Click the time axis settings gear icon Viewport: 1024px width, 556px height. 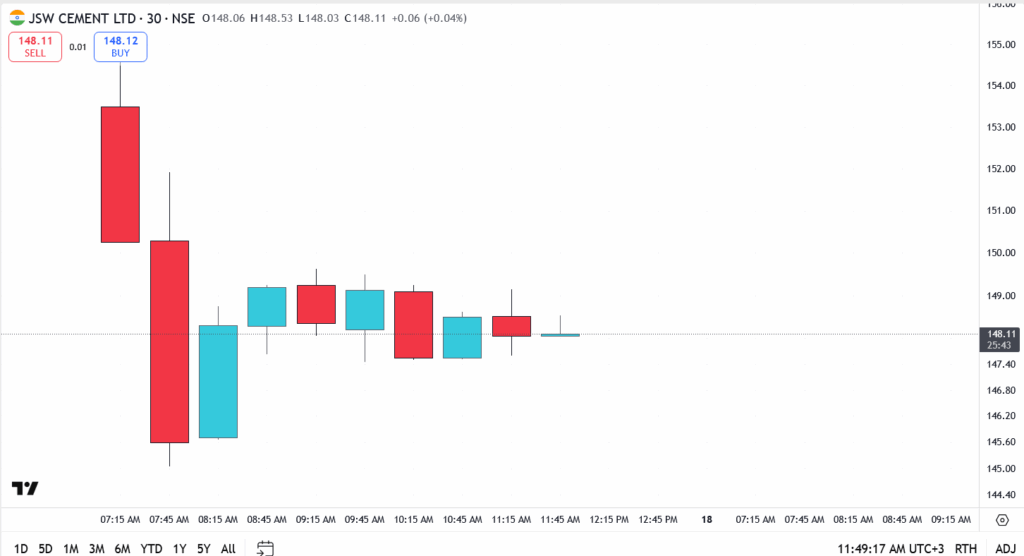1002,520
